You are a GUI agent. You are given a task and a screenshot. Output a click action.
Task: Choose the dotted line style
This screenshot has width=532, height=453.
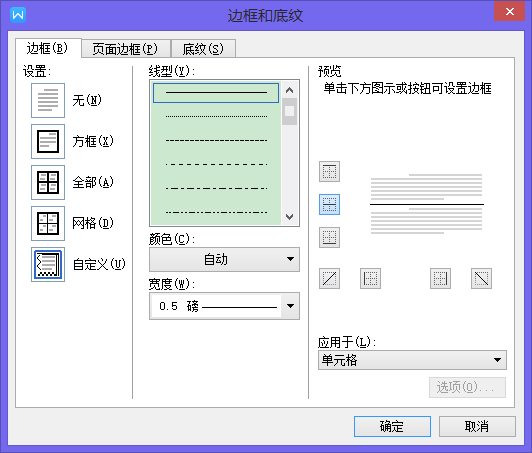point(216,117)
